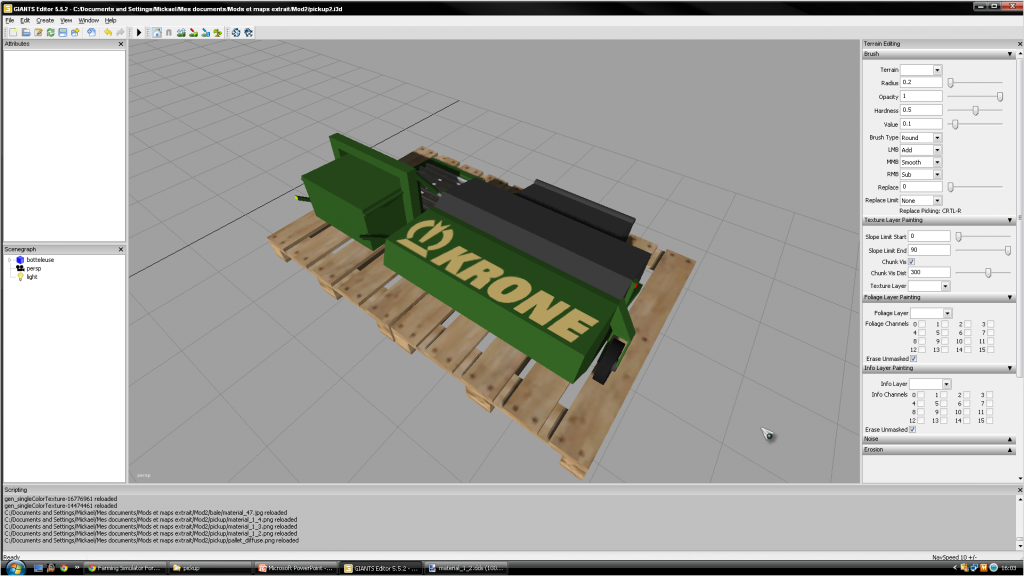Enable Info Channel 12 checkbox
Screen dimensions: 1024x576
[x=921, y=421]
